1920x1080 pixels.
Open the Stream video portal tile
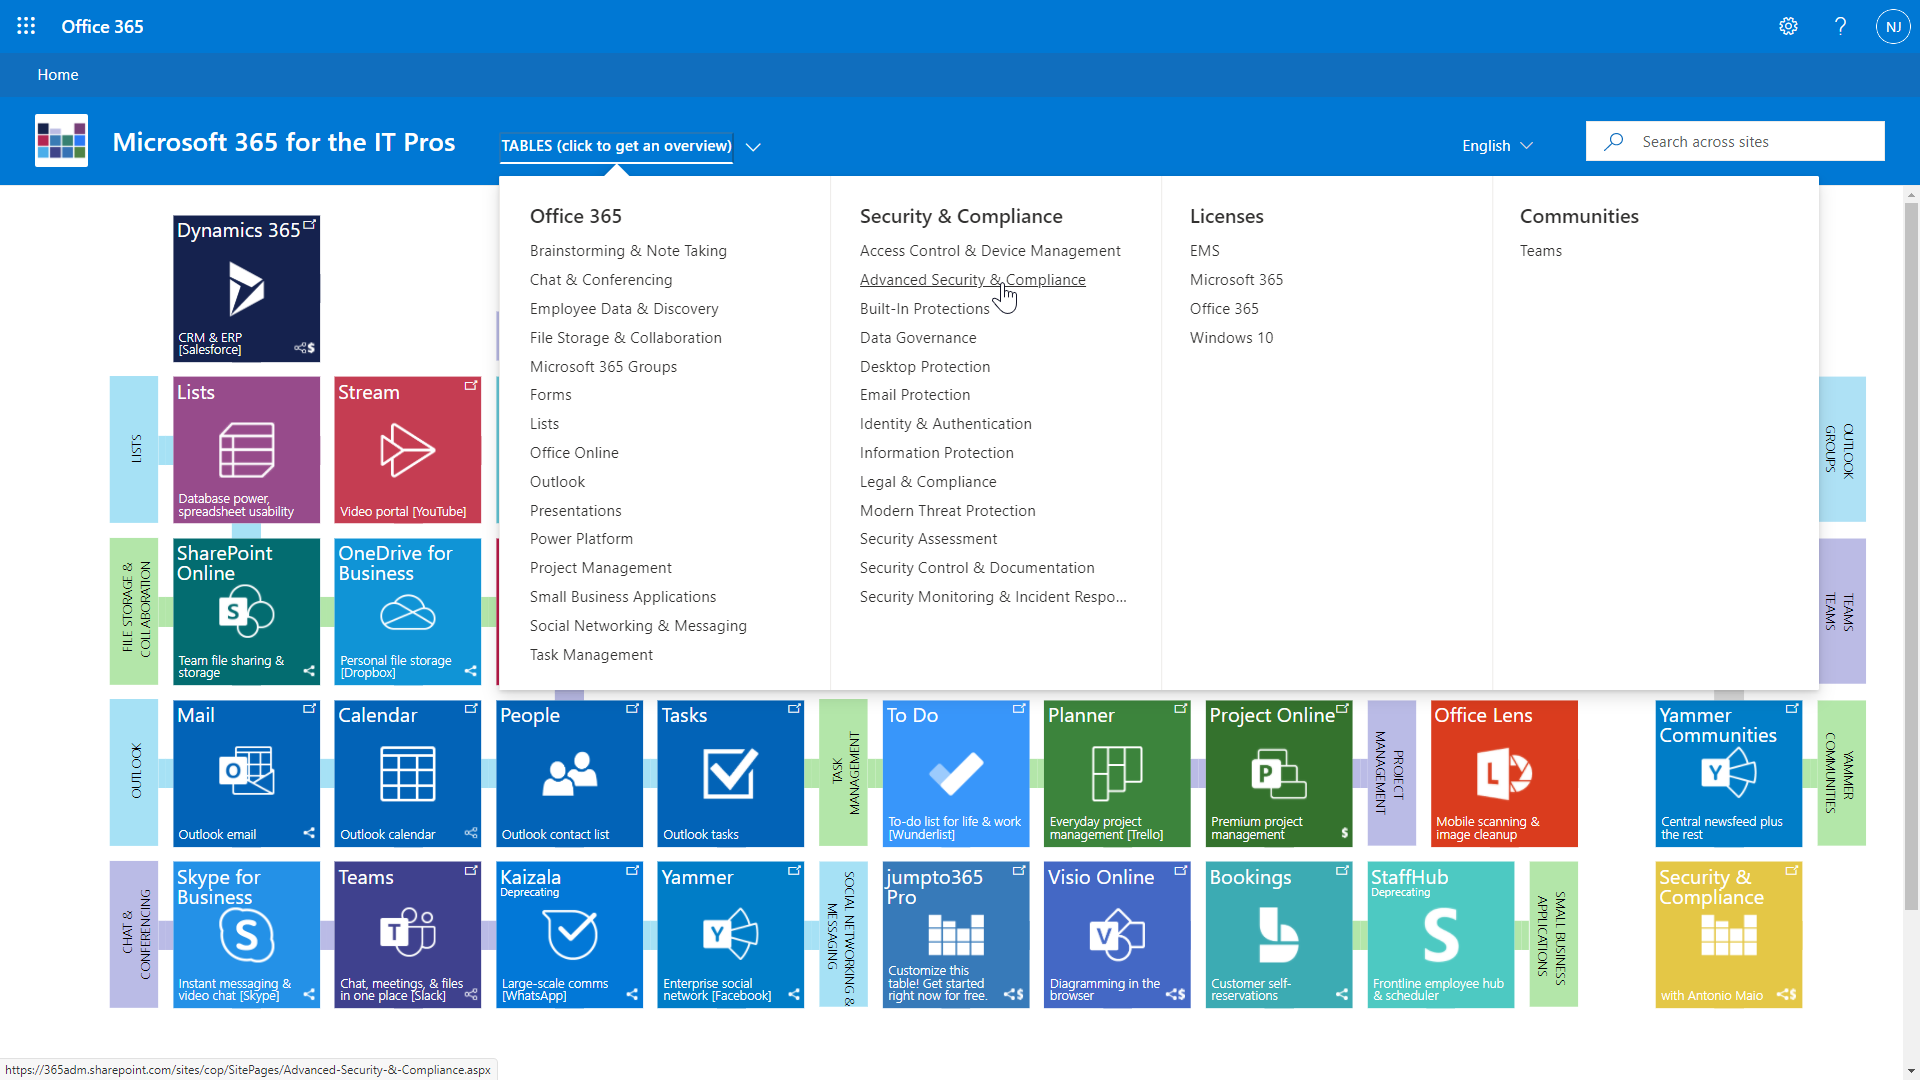point(408,450)
